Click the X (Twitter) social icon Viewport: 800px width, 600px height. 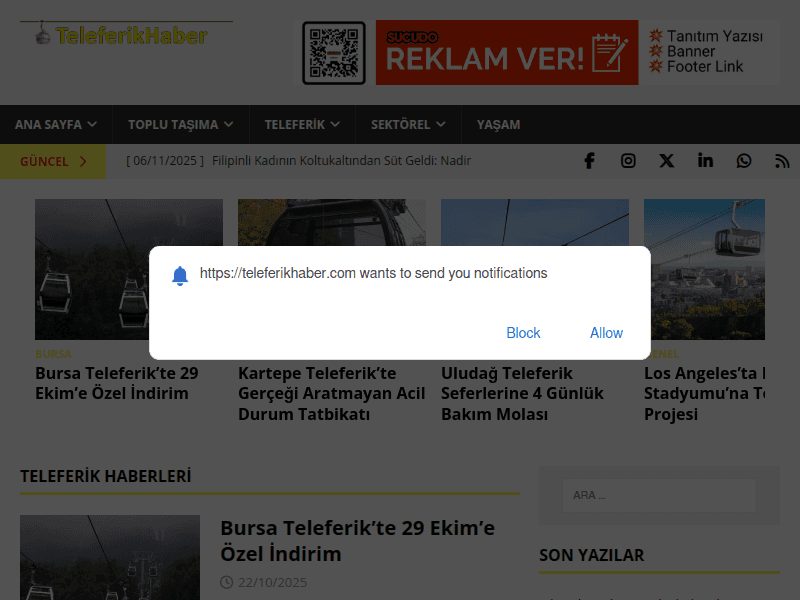pos(666,160)
